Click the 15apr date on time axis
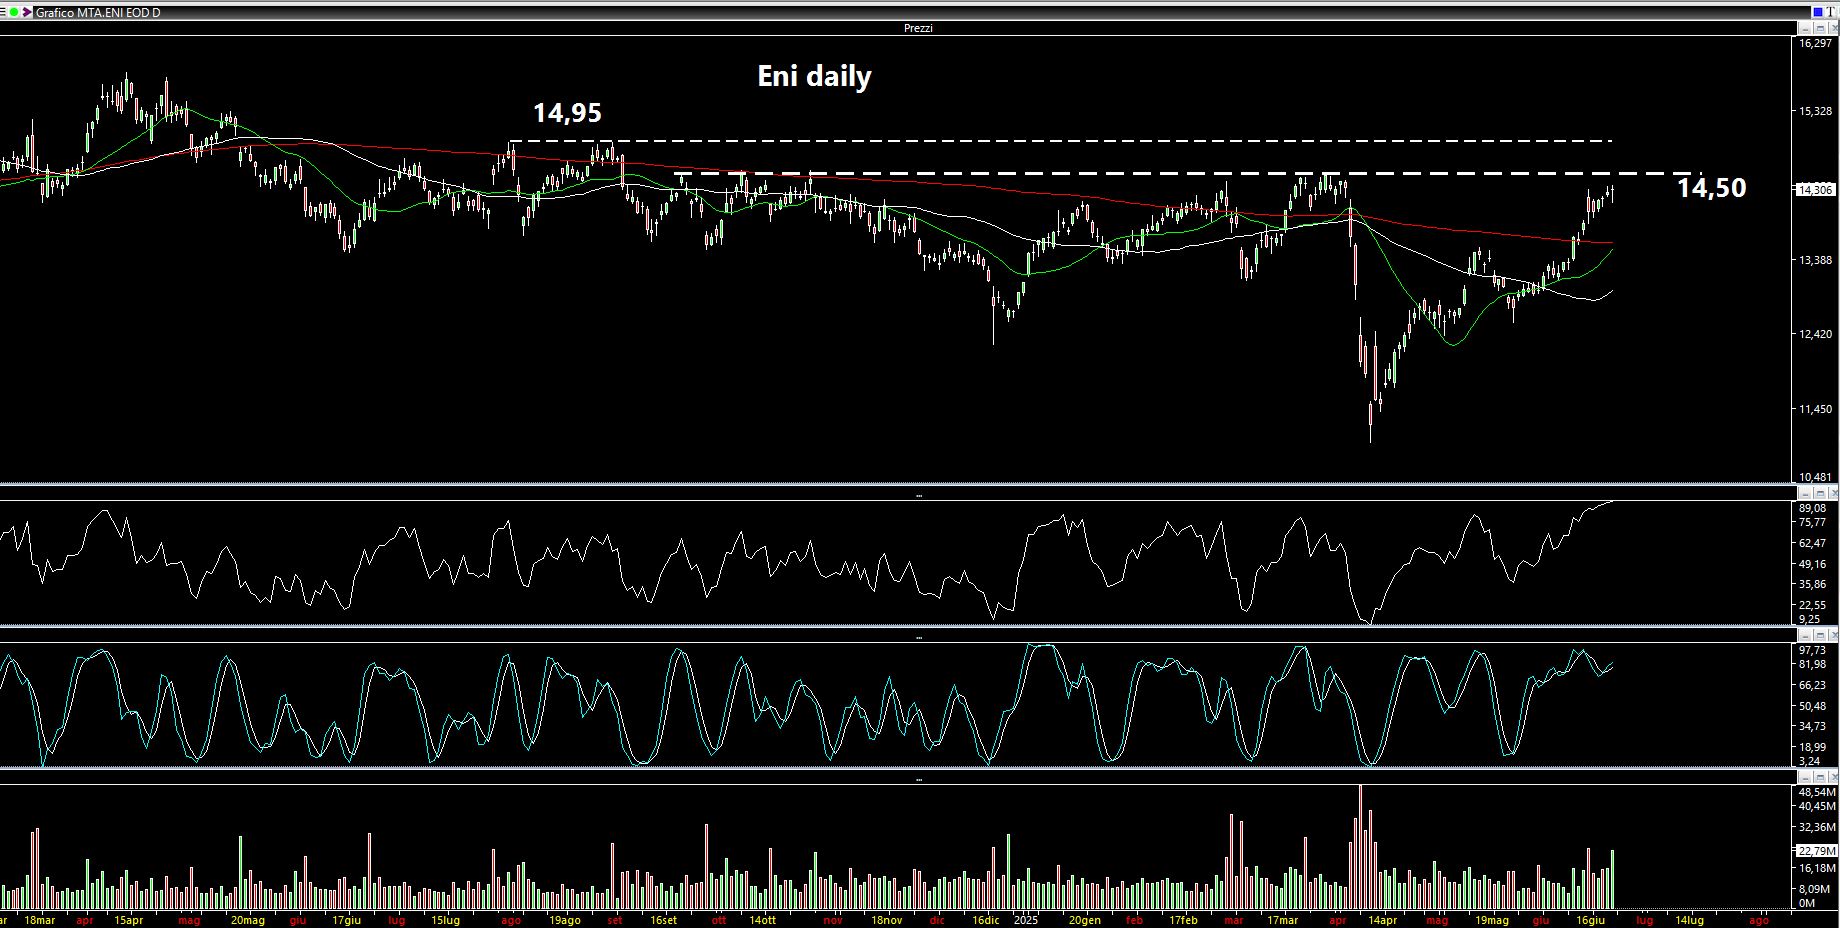Screen dimensions: 1840x928 pyautogui.click(x=128, y=920)
